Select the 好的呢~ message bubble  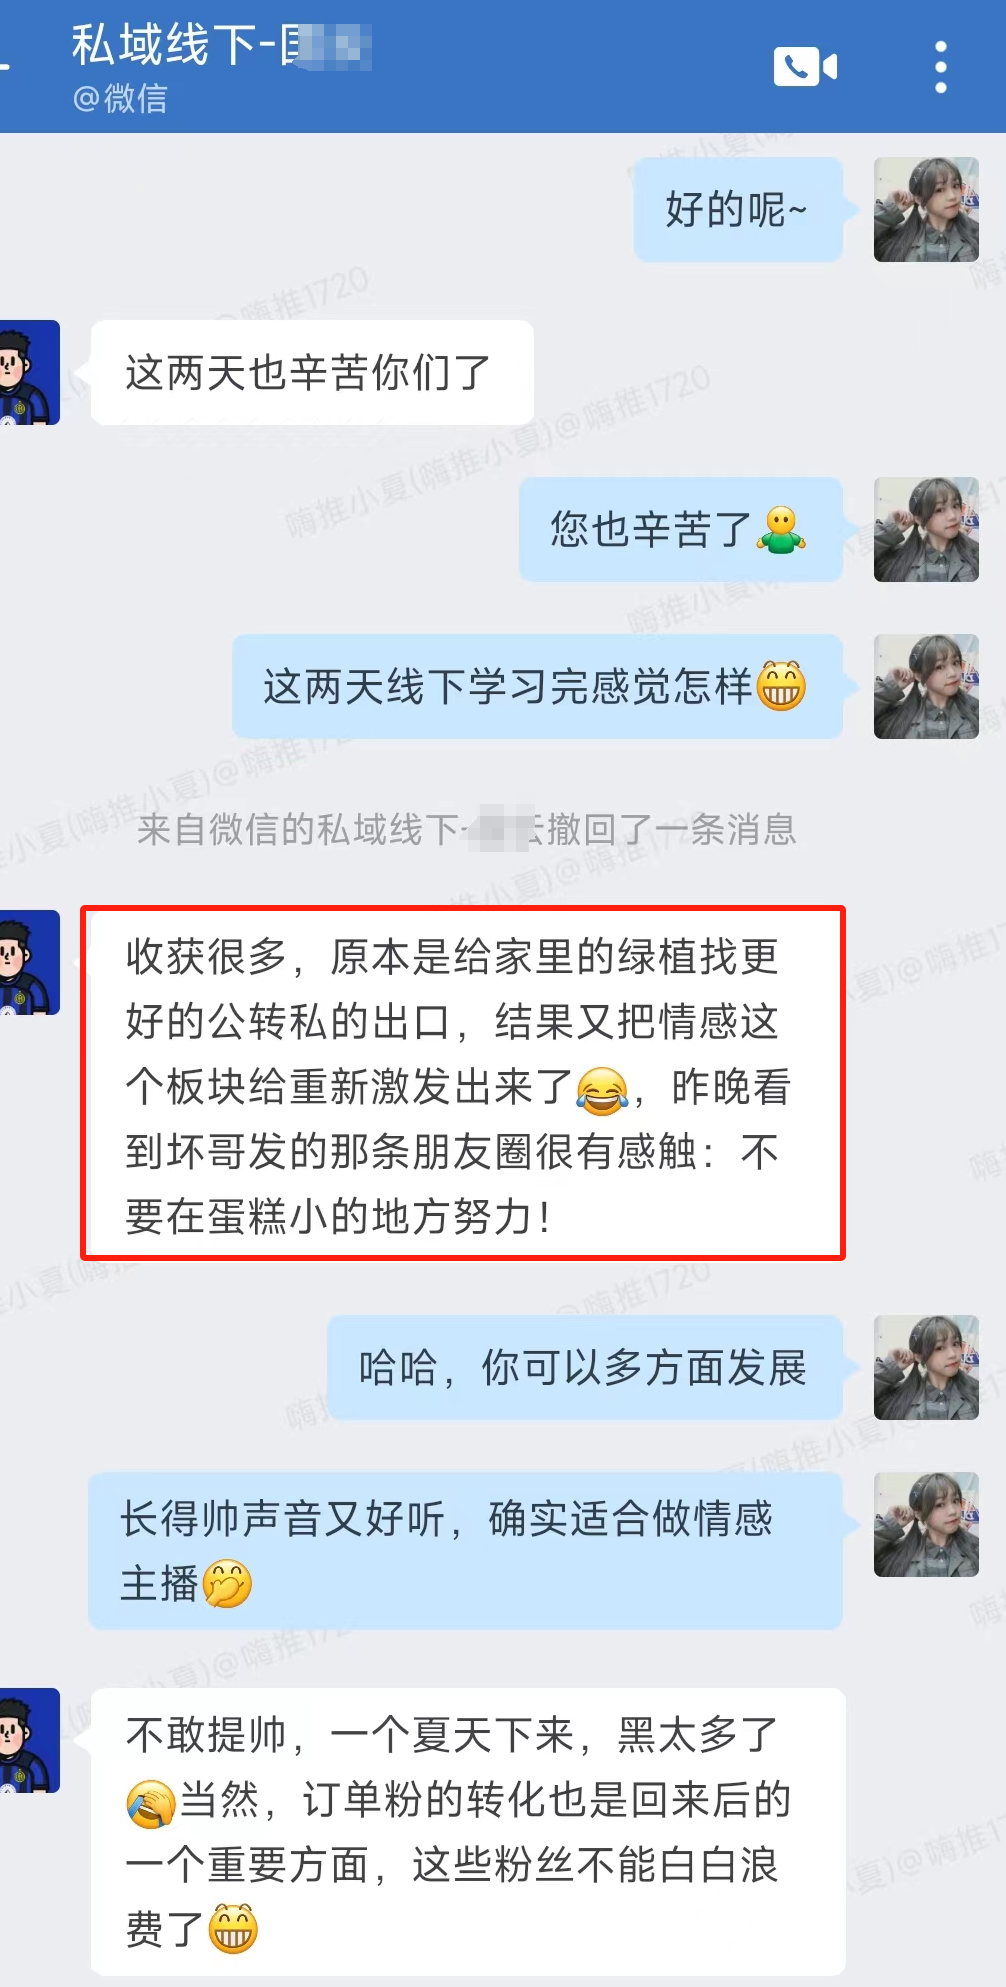coord(738,209)
